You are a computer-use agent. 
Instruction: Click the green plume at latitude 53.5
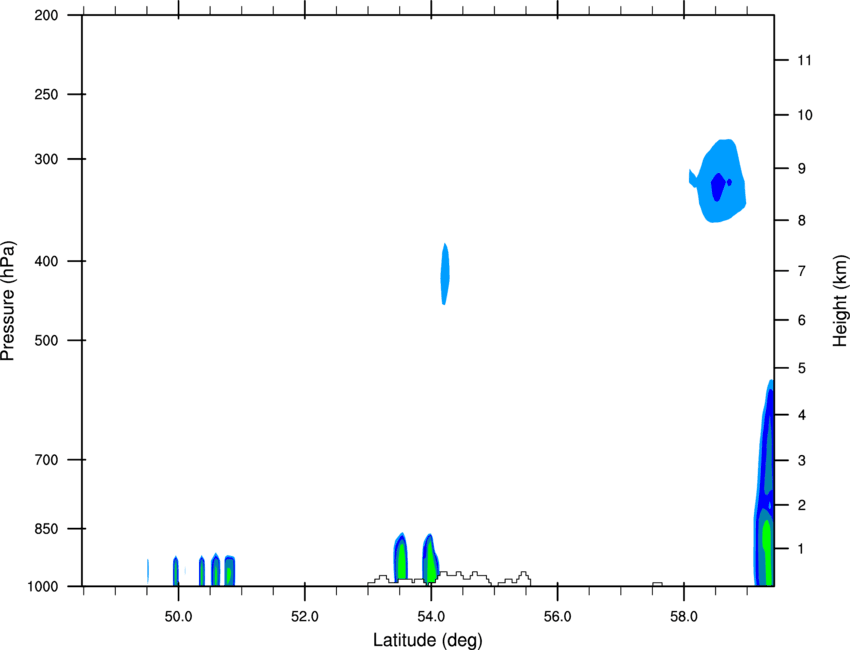pyautogui.click(x=401, y=558)
